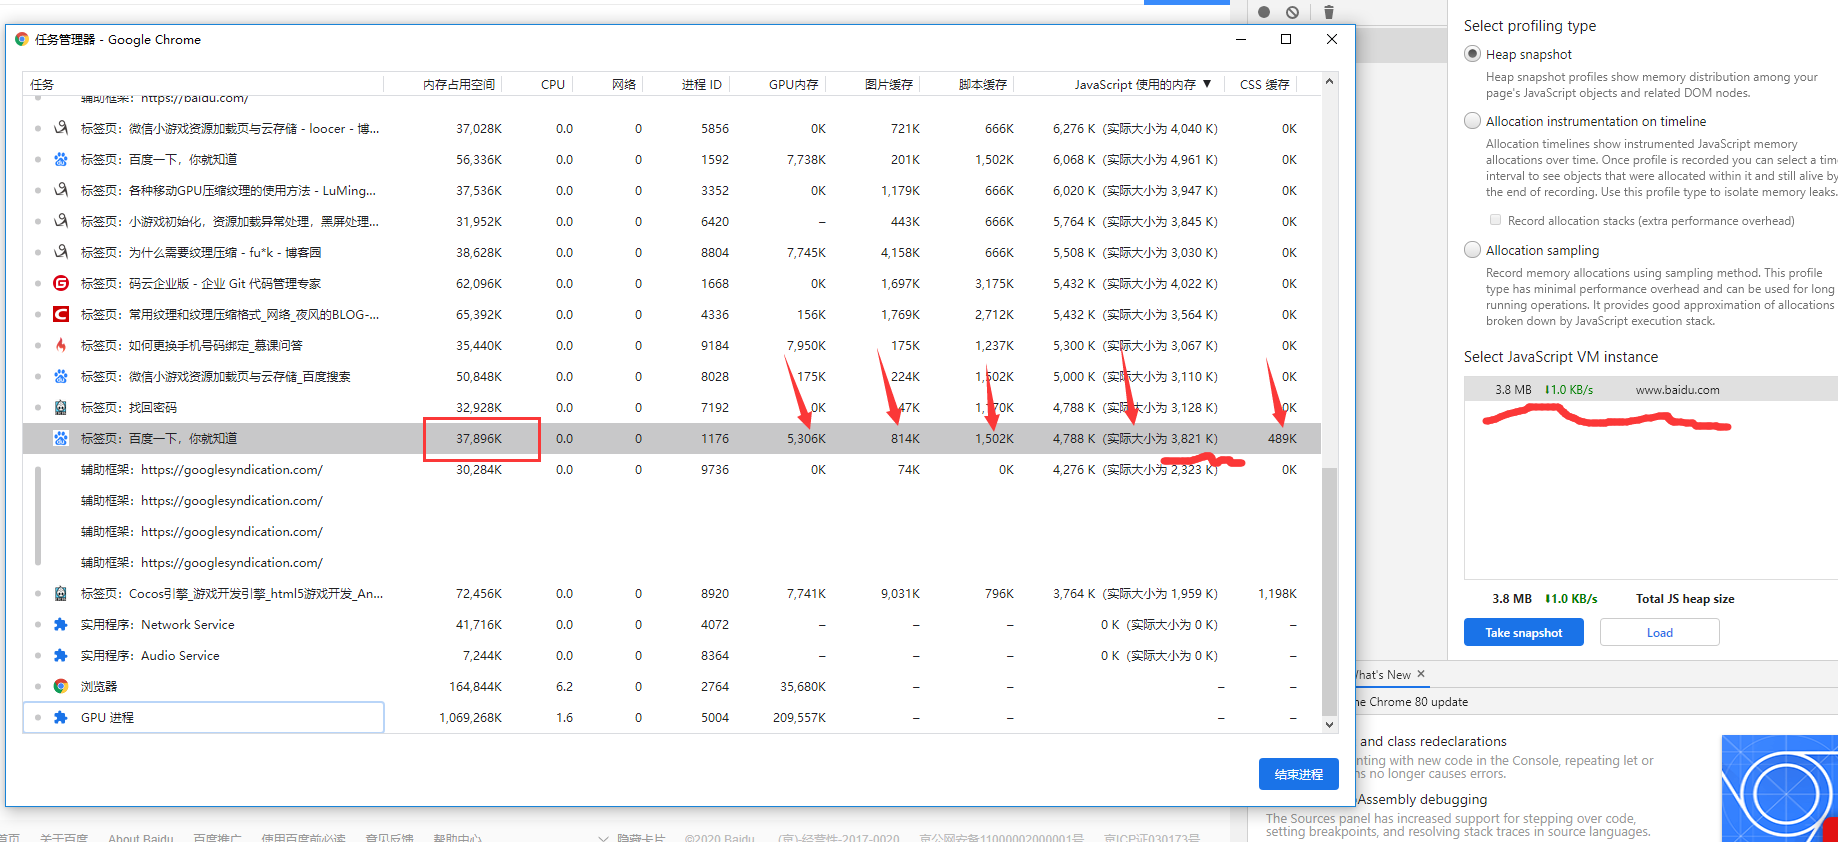Click the Take snapshot button

[x=1524, y=632]
